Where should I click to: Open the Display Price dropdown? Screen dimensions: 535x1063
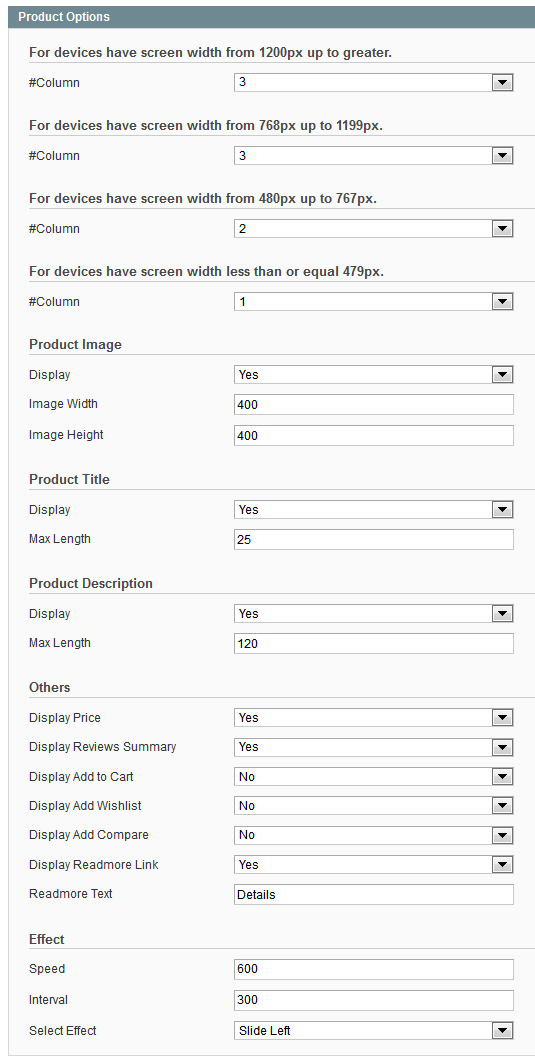374,717
